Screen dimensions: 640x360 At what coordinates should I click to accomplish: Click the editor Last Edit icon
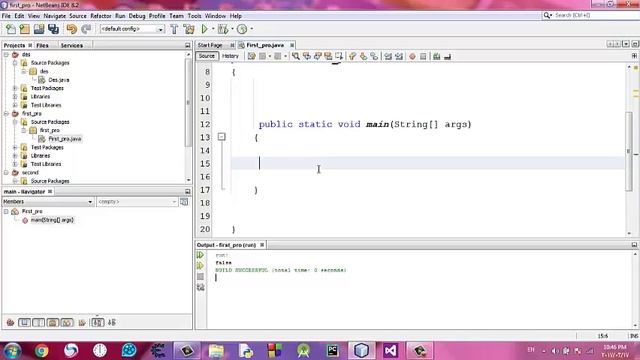(251, 56)
